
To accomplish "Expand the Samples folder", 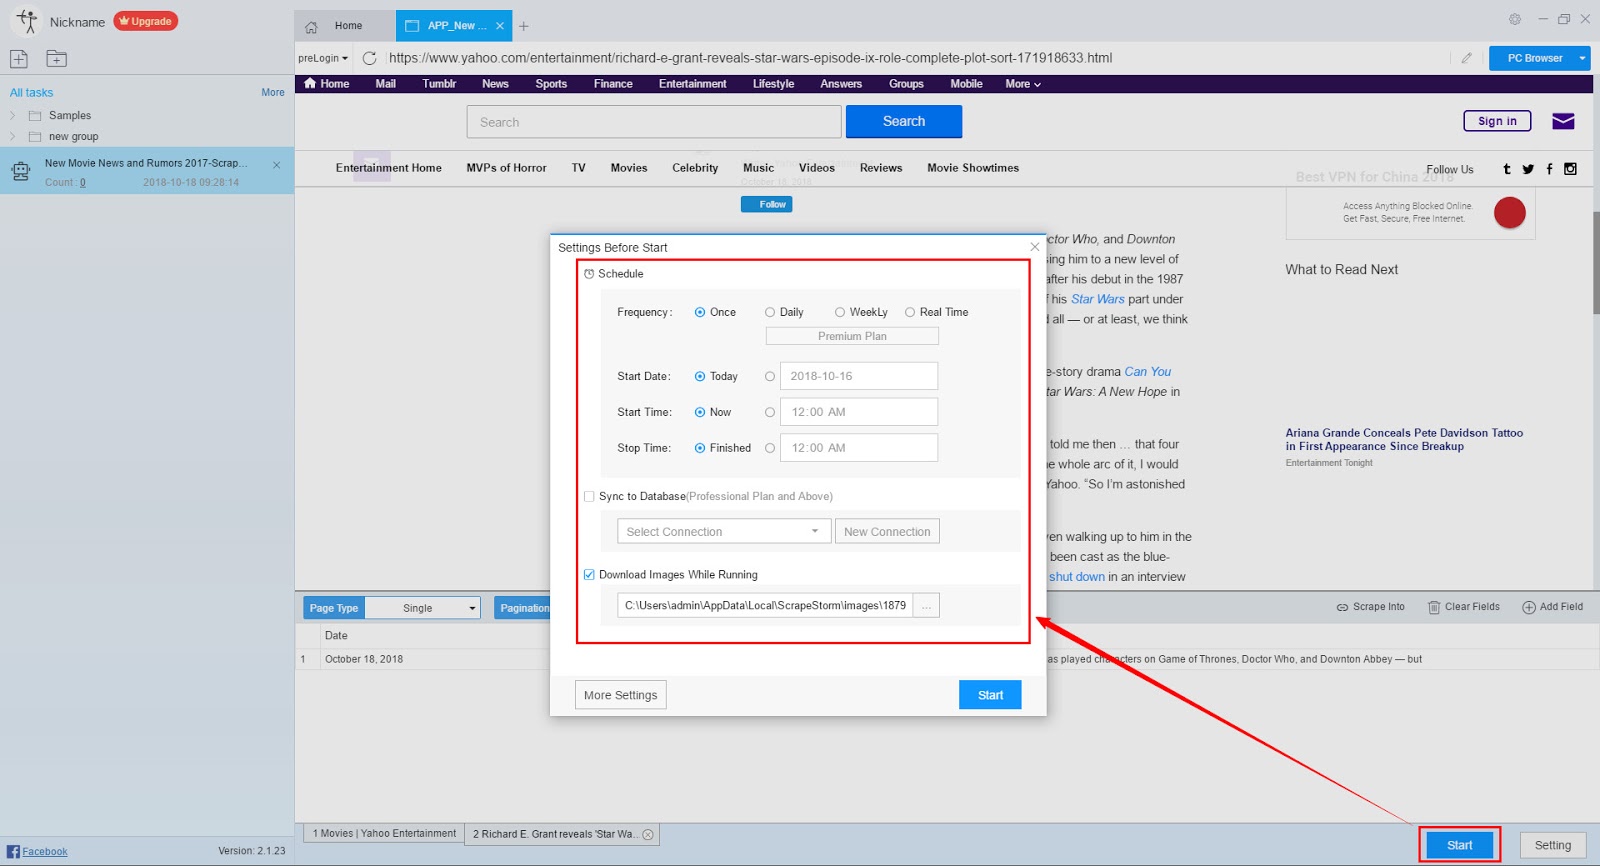I will coord(13,116).
